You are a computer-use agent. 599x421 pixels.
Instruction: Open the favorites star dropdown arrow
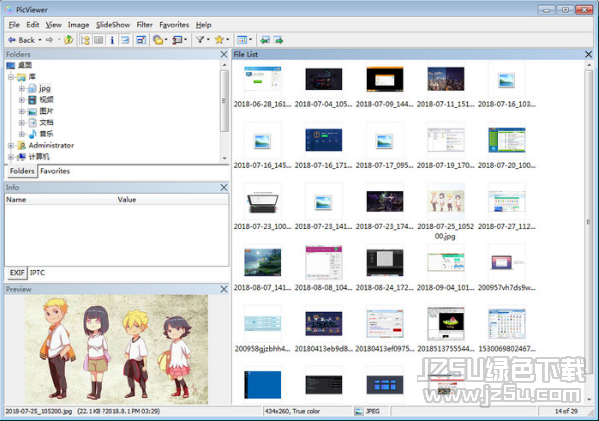click(227, 40)
